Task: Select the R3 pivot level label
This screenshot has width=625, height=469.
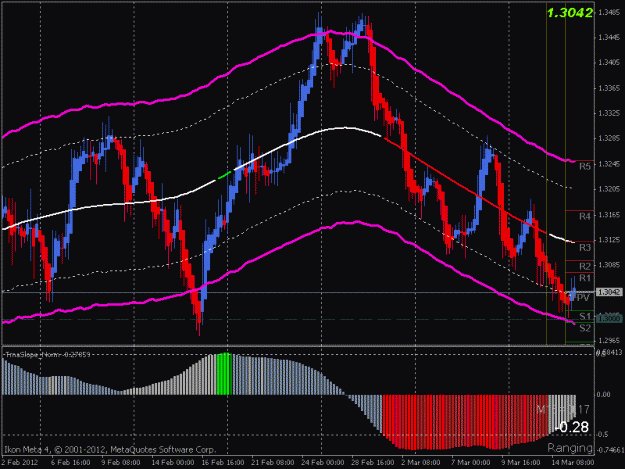Action: coord(585,247)
